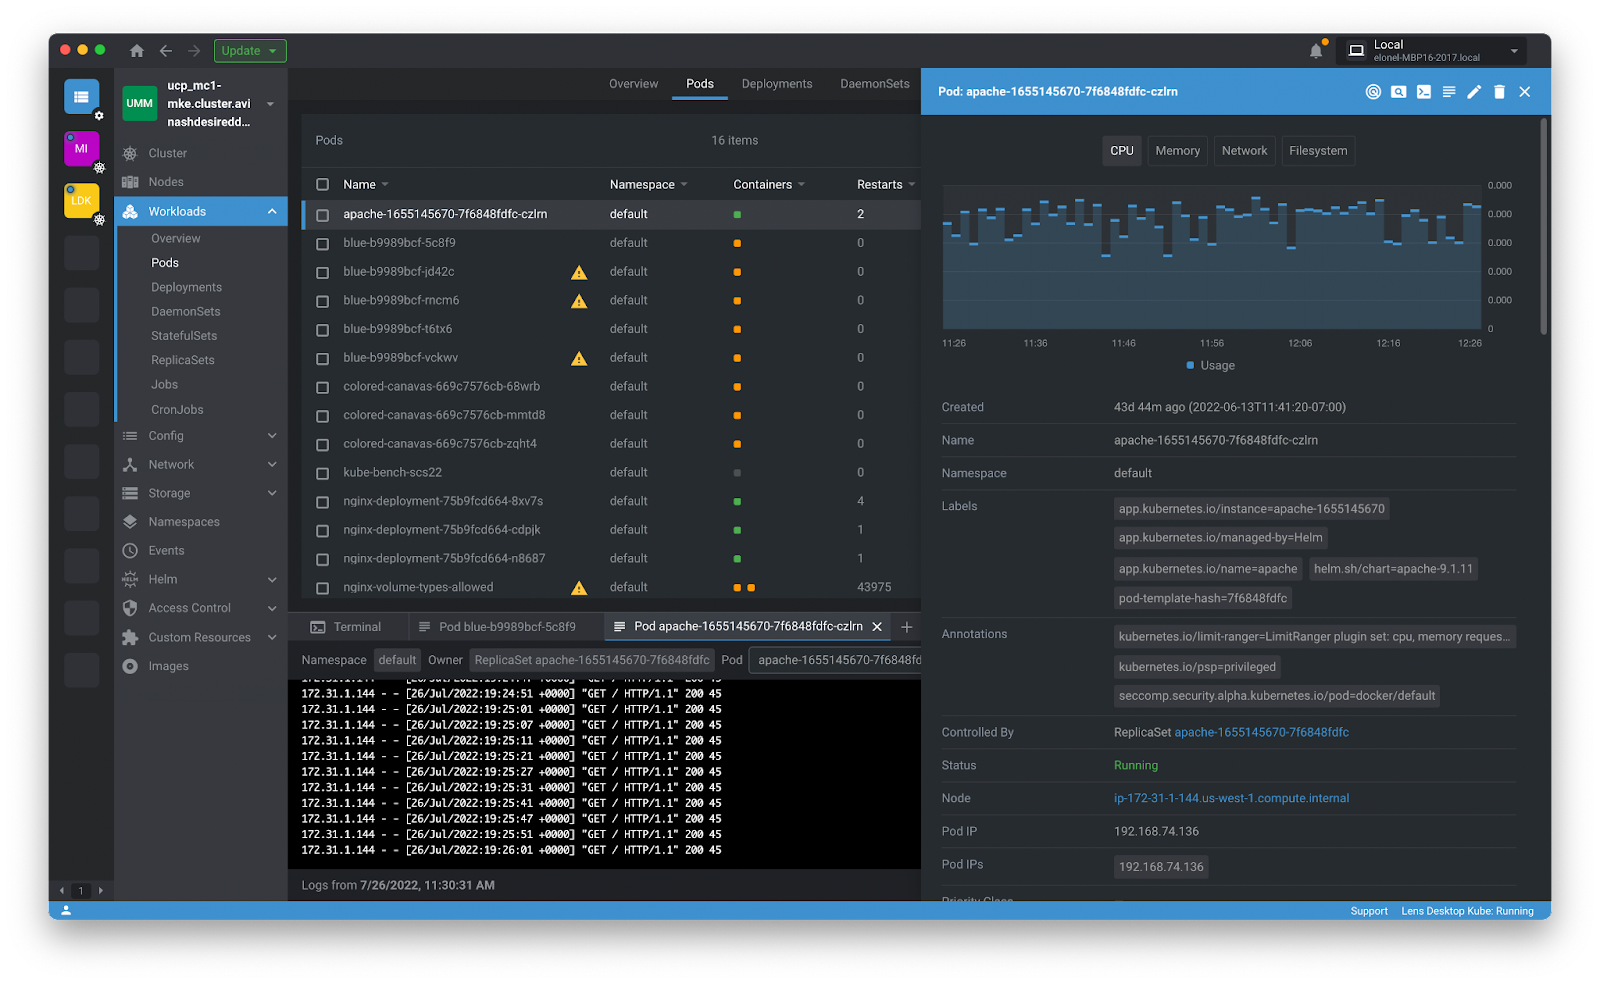The width and height of the screenshot is (1600, 984).
Task: Open pod shell terminal icon in header
Action: (x=1423, y=92)
